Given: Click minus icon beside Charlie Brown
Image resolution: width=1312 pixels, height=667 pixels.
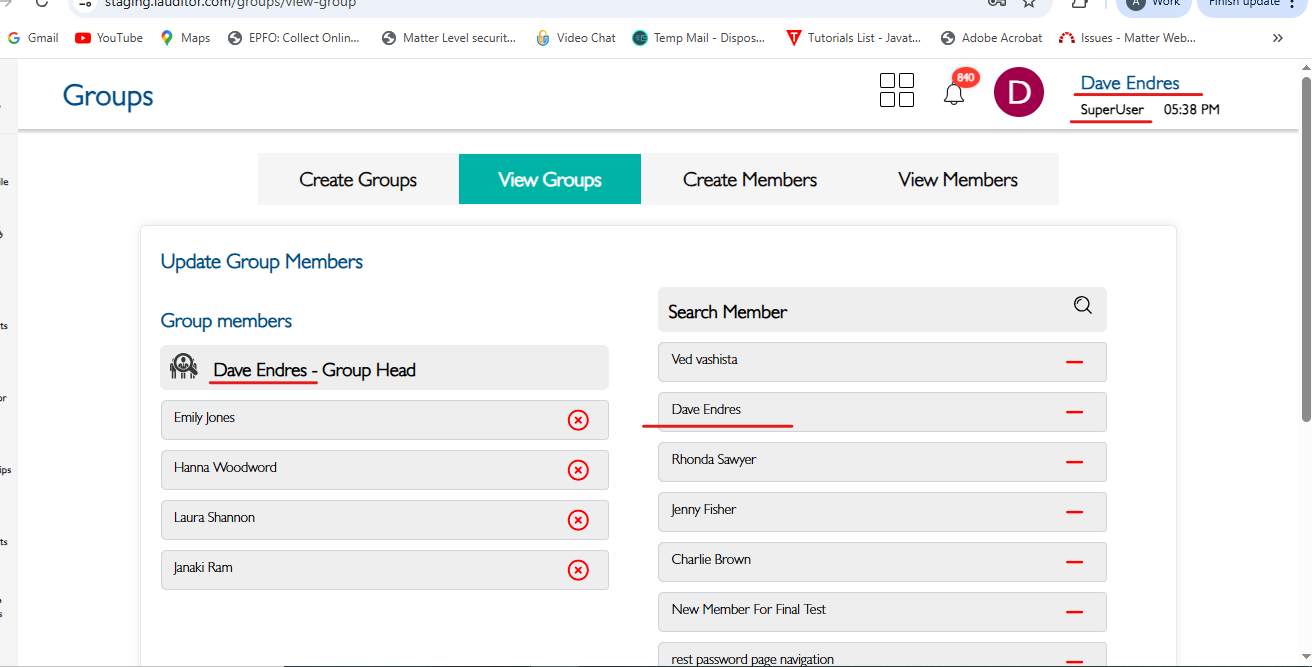Looking at the screenshot, I should tap(1075, 562).
